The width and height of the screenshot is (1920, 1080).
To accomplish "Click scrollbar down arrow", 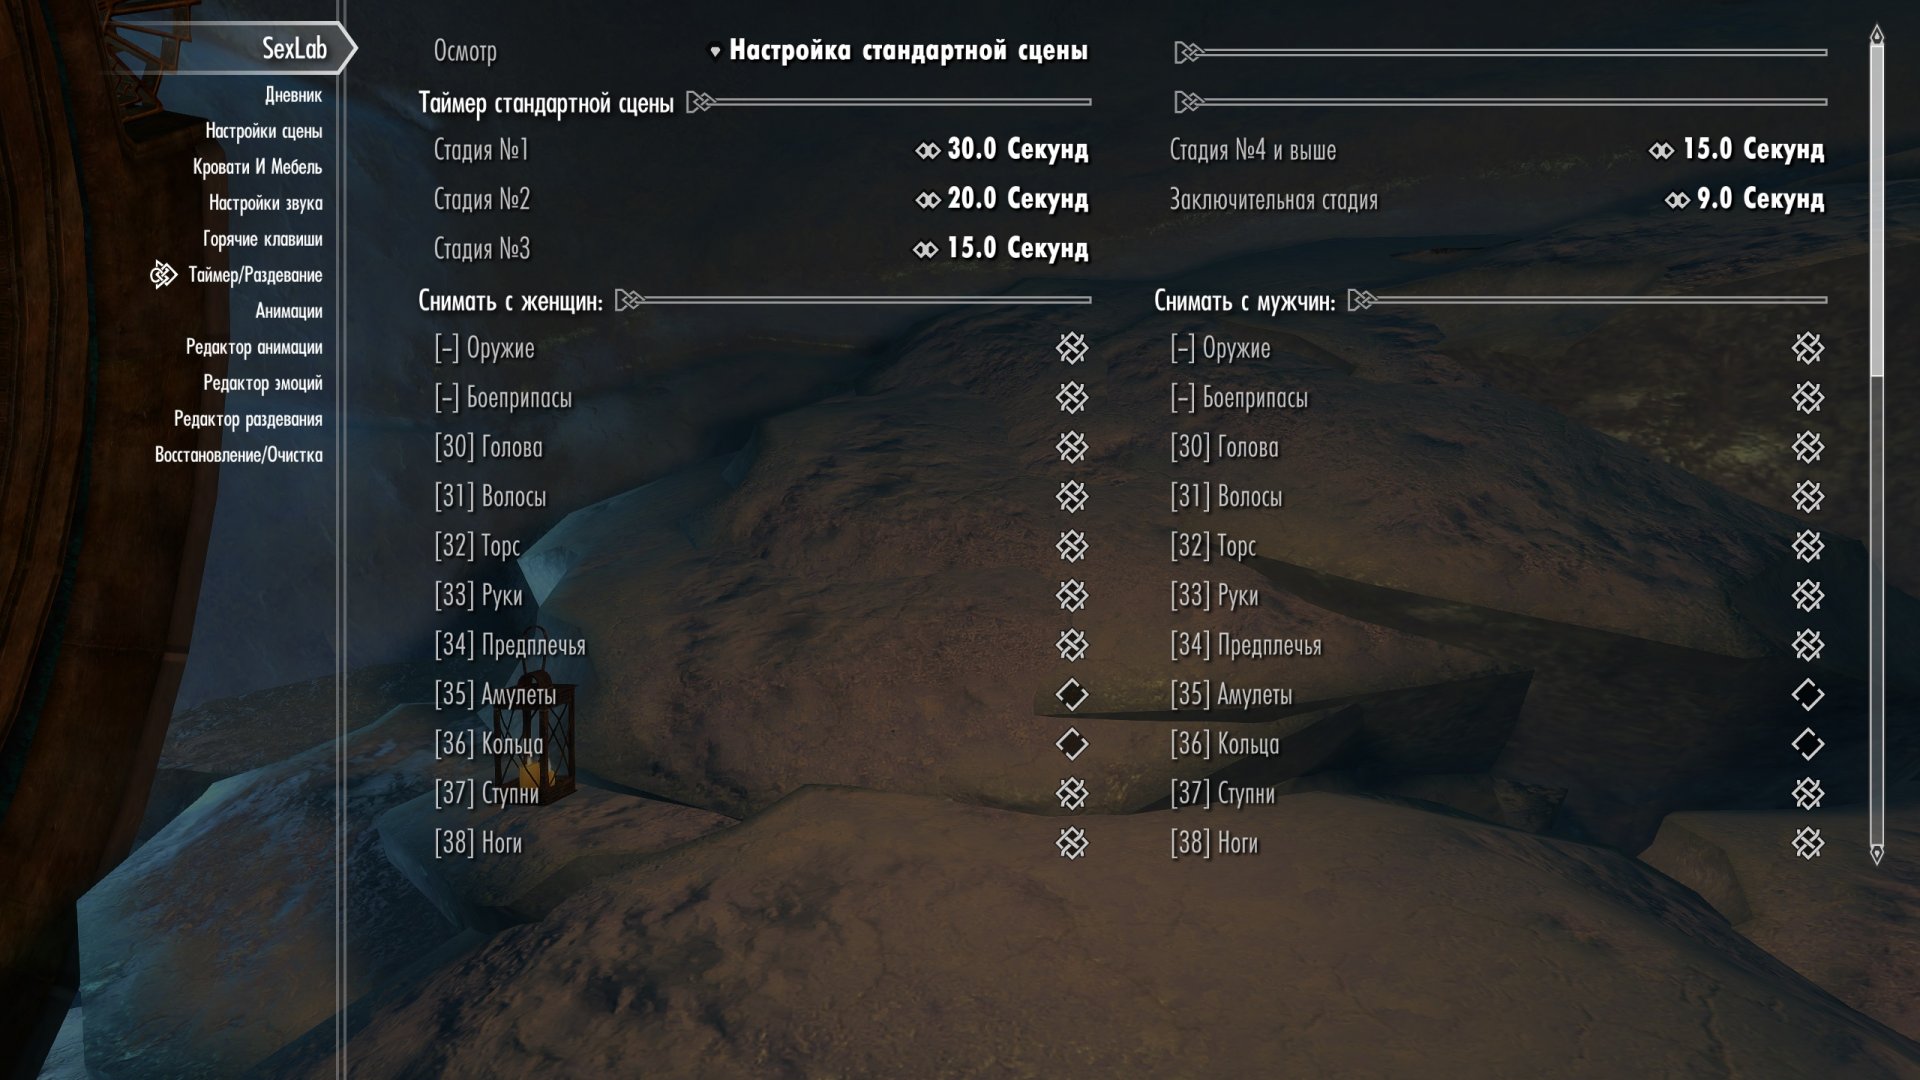I will coord(1877,854).
